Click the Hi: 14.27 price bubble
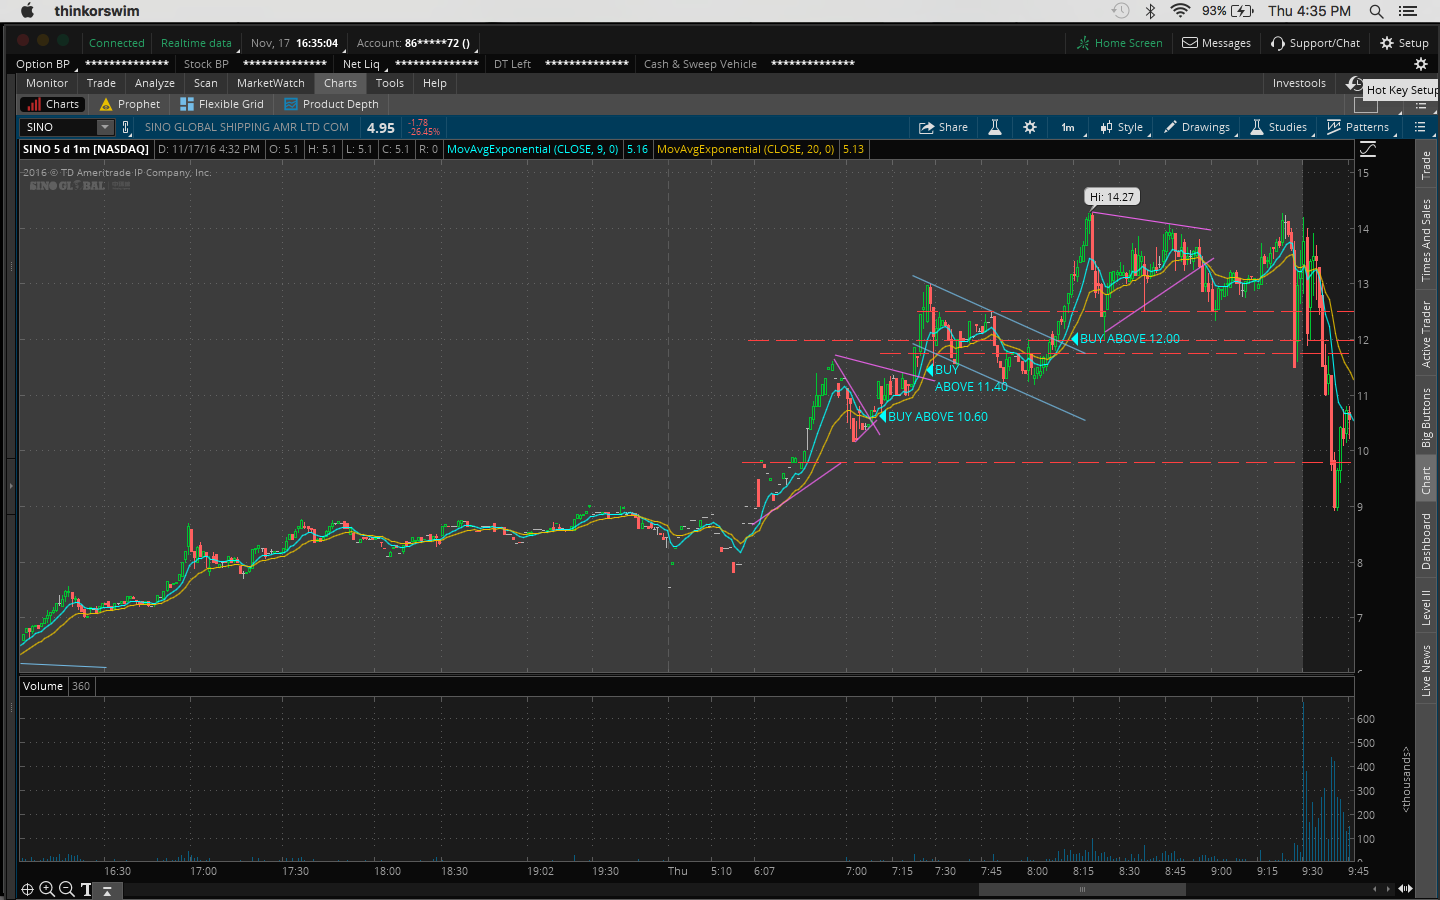 point(1112,197)
